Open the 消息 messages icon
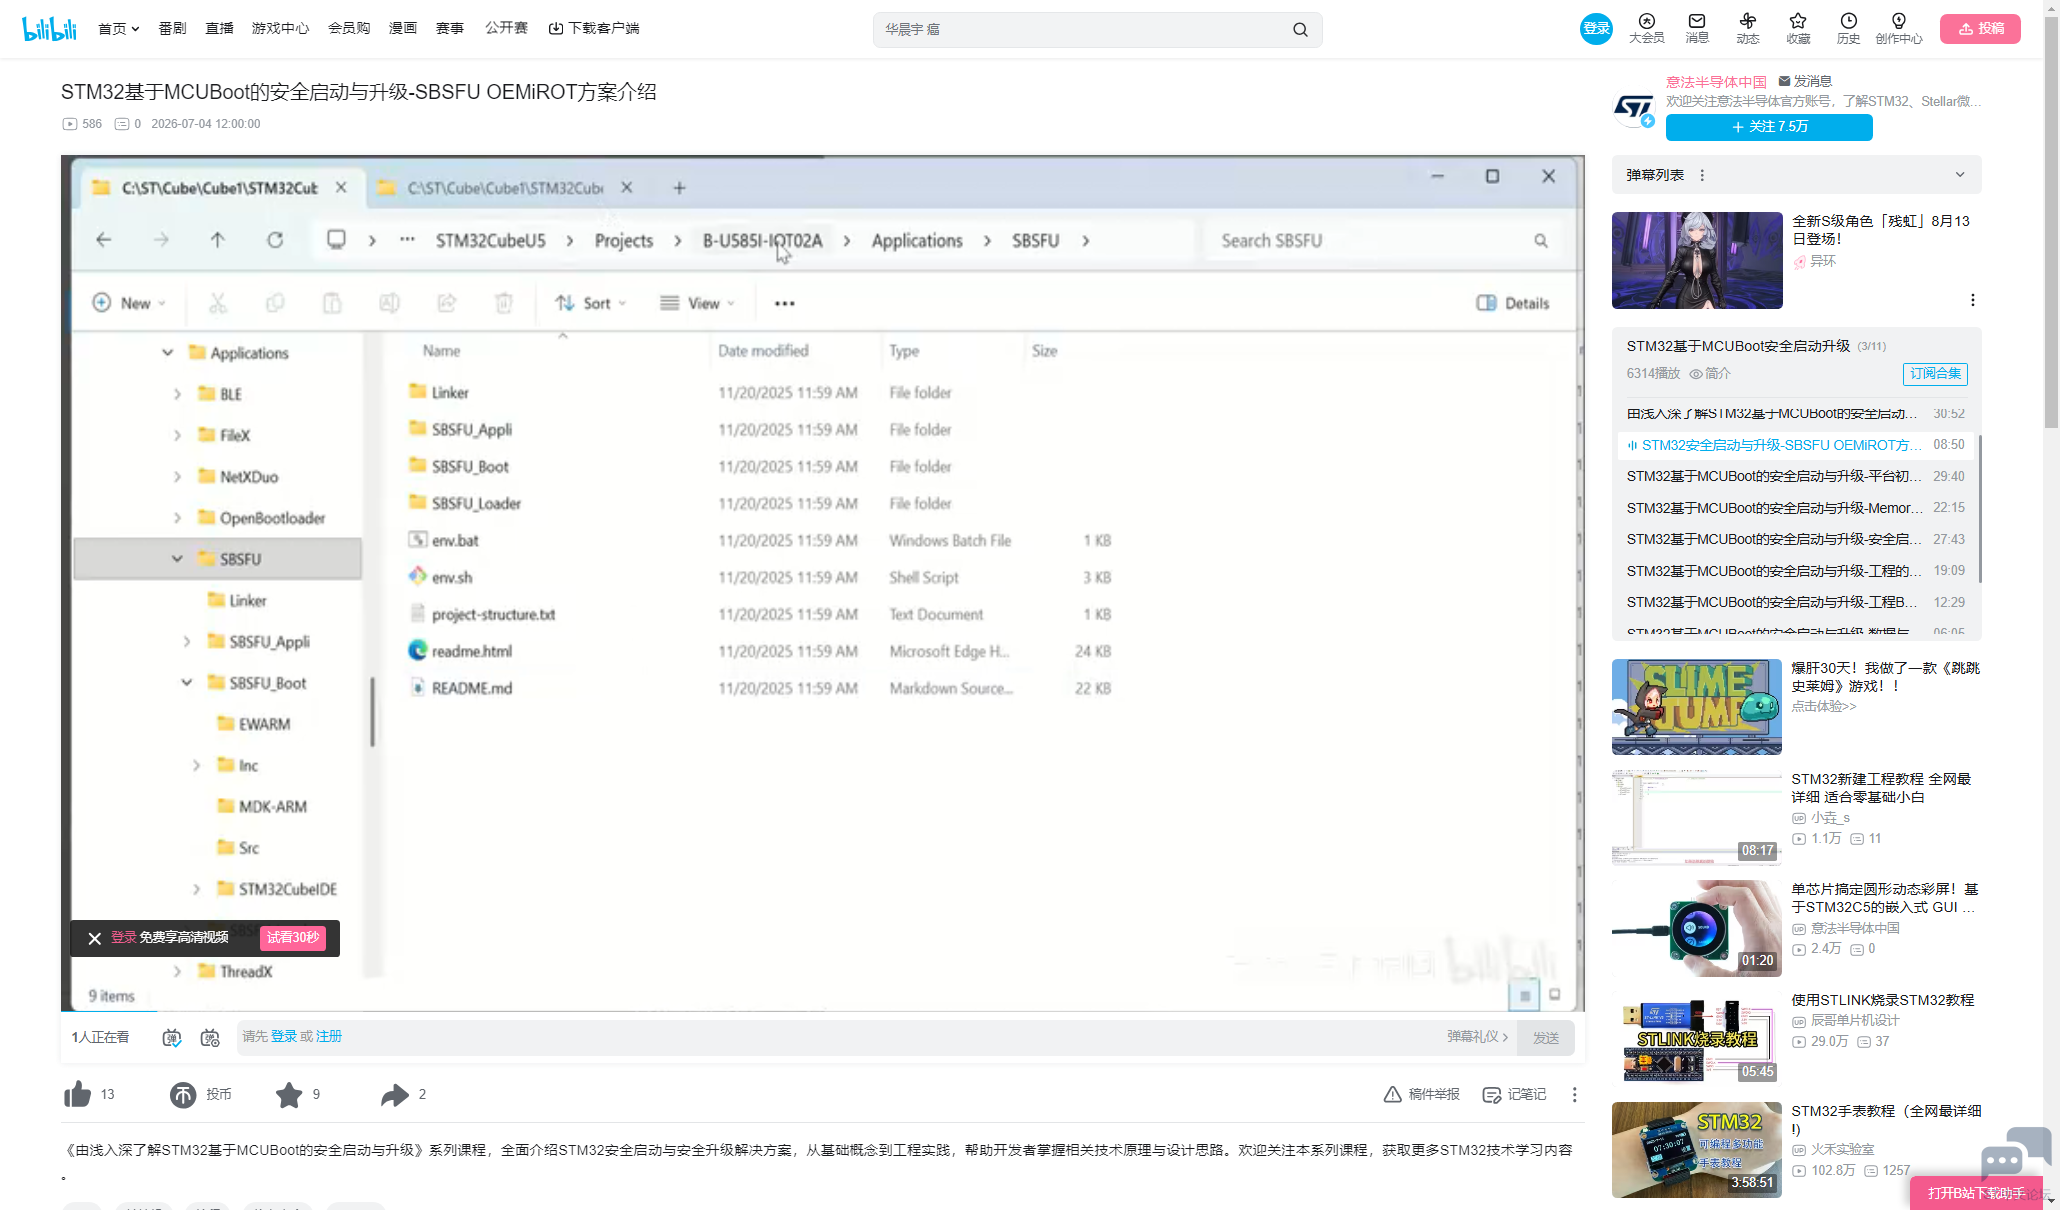 (x=1697, y=28)
